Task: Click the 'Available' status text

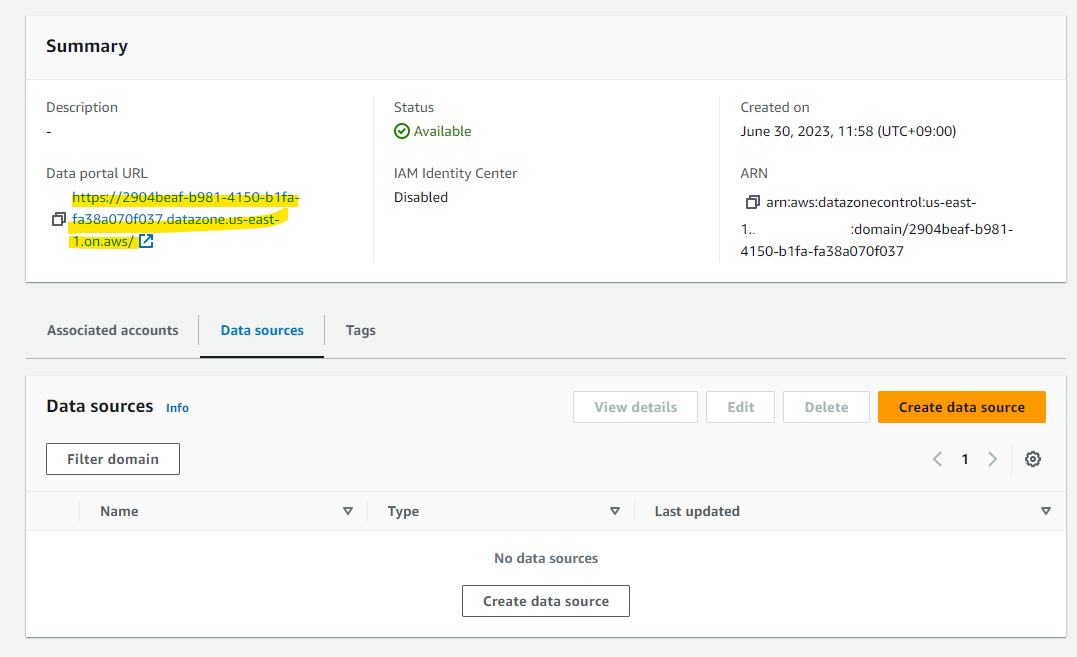Action: click(x=442, y=131)
